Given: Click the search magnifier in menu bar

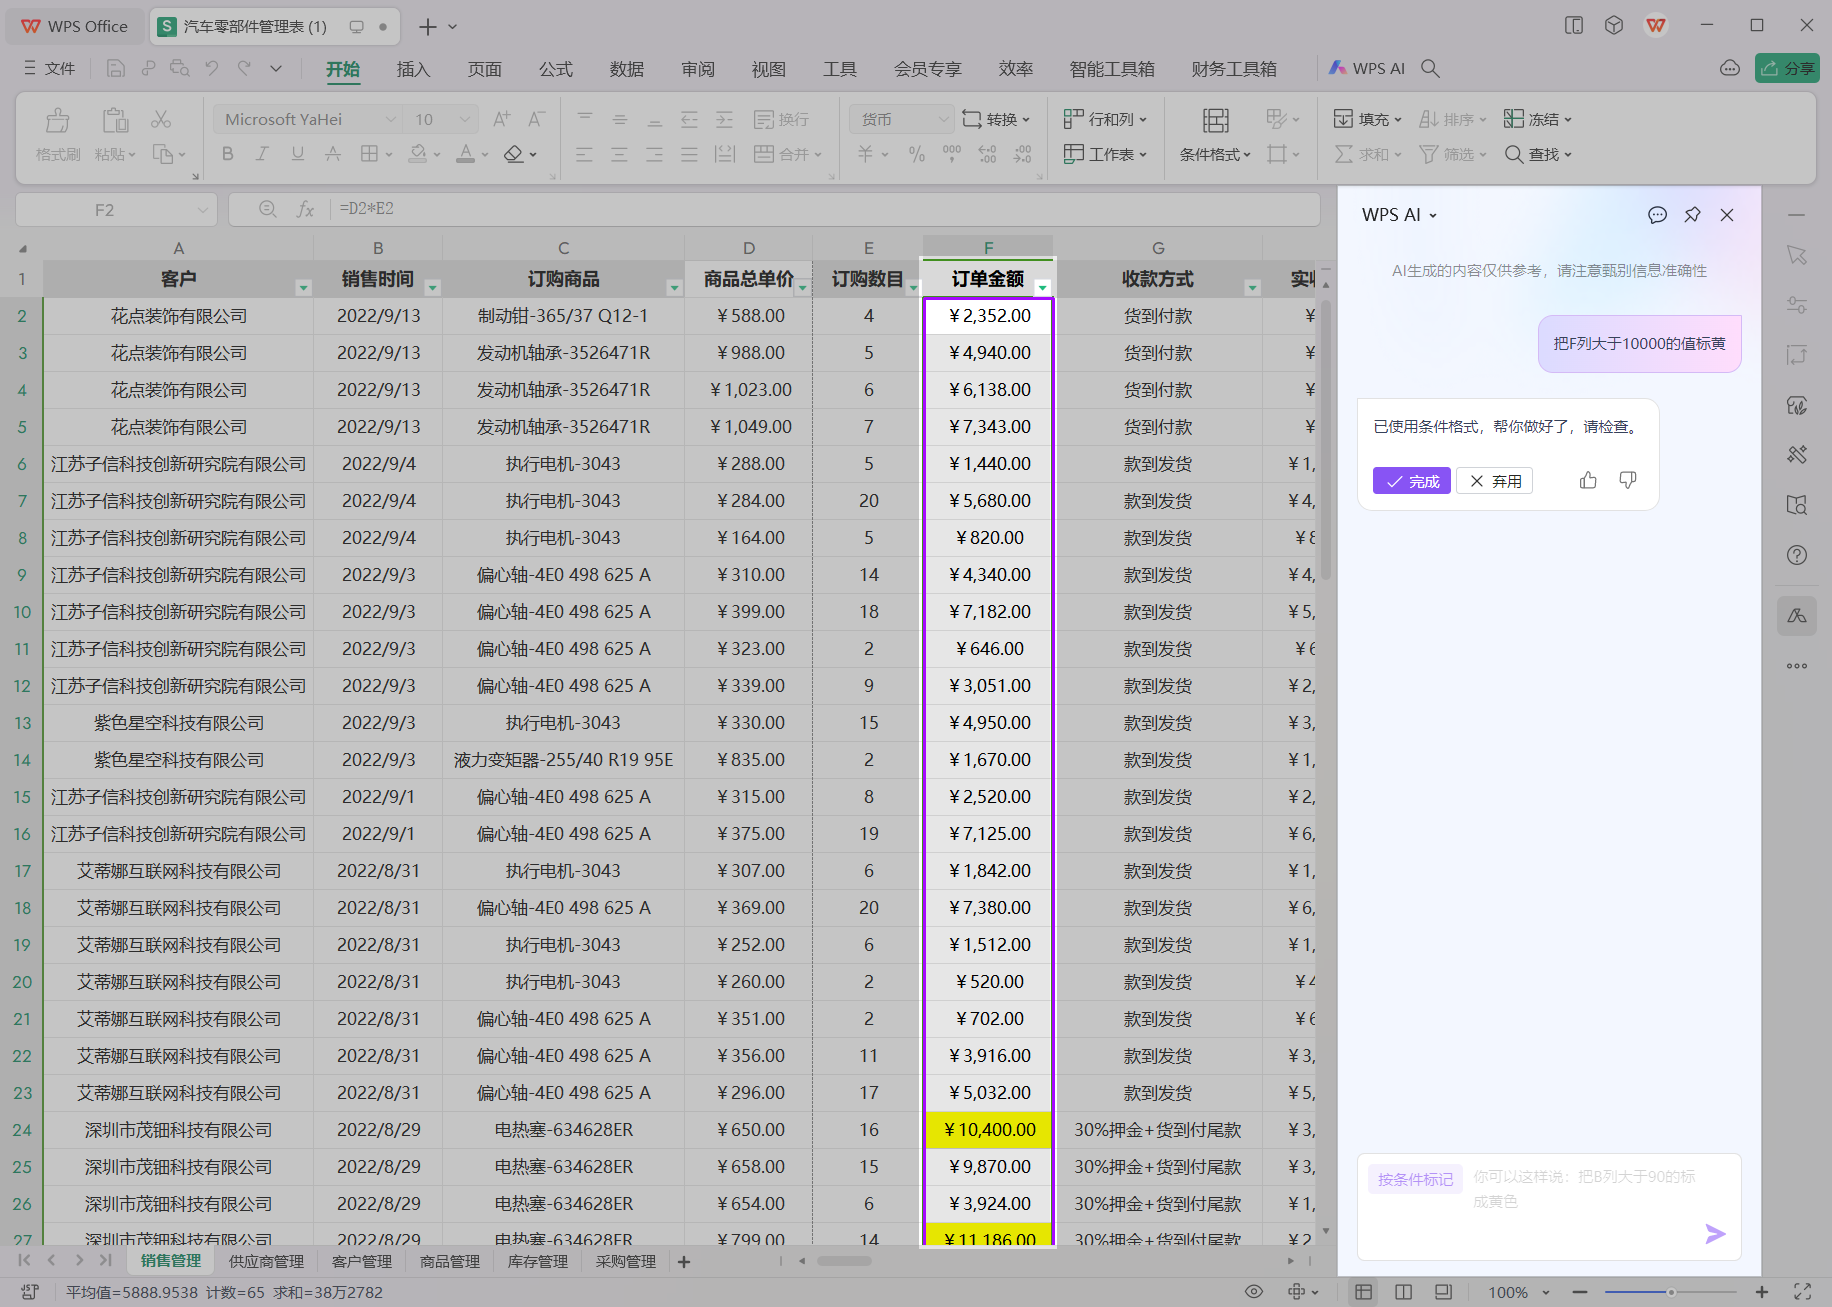Looking at the screenshot, I should 1431,68.
